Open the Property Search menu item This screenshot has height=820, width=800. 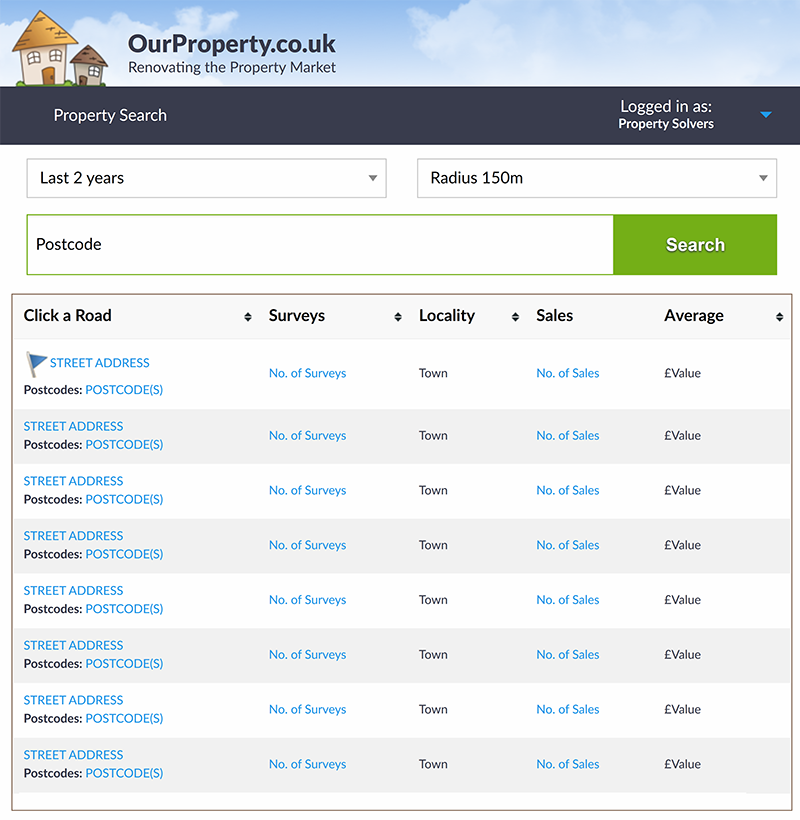[x=110, y=115]
